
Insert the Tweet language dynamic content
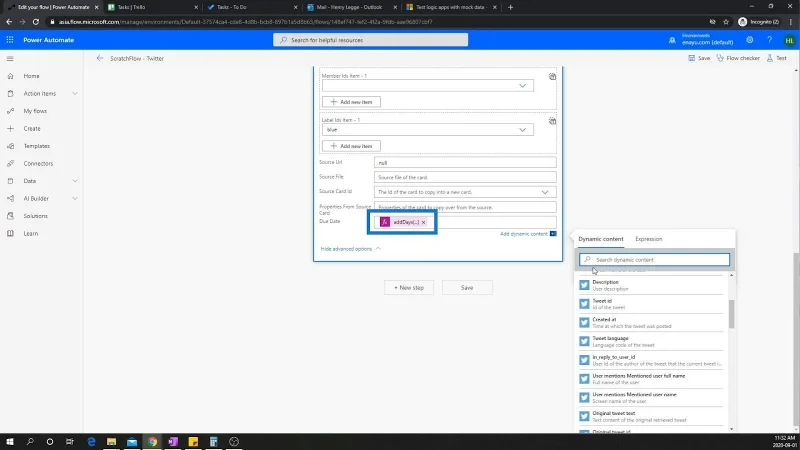[652, 341]
